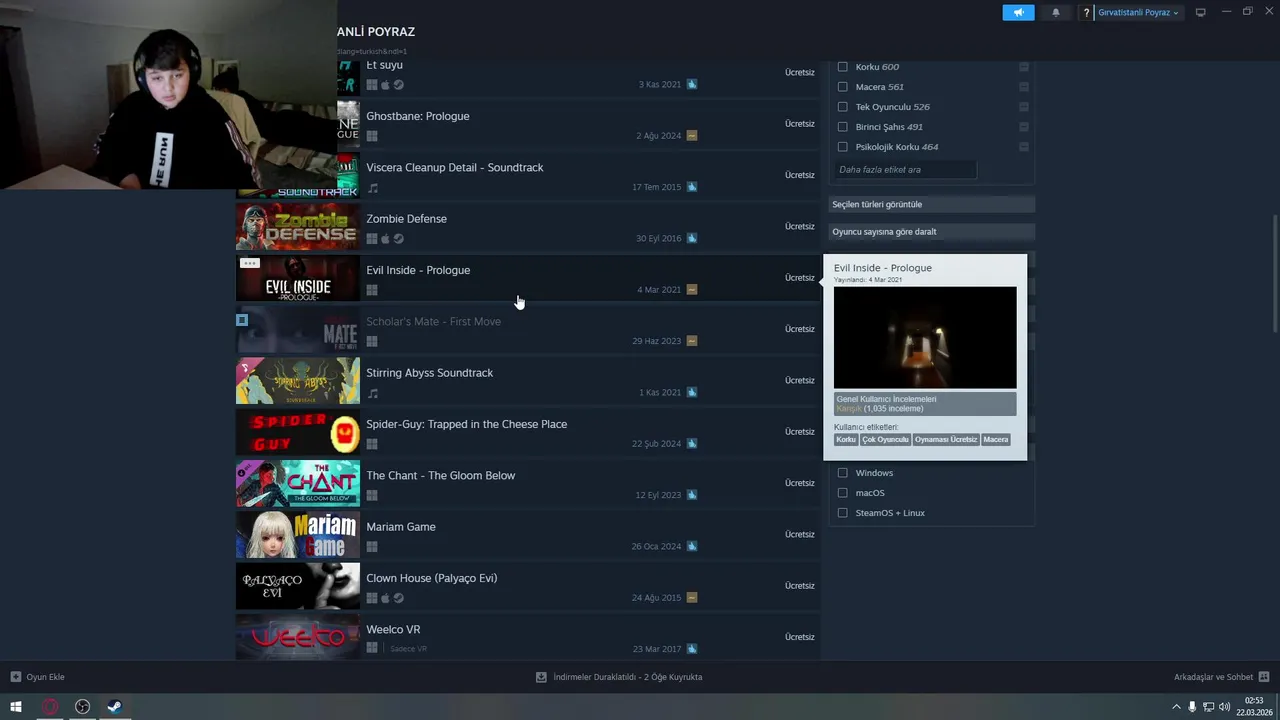Select the 'Oynaması Ücretsiz' tag in tooltip
This screenshot has height=720, width=1280.
tap(945, 439)
